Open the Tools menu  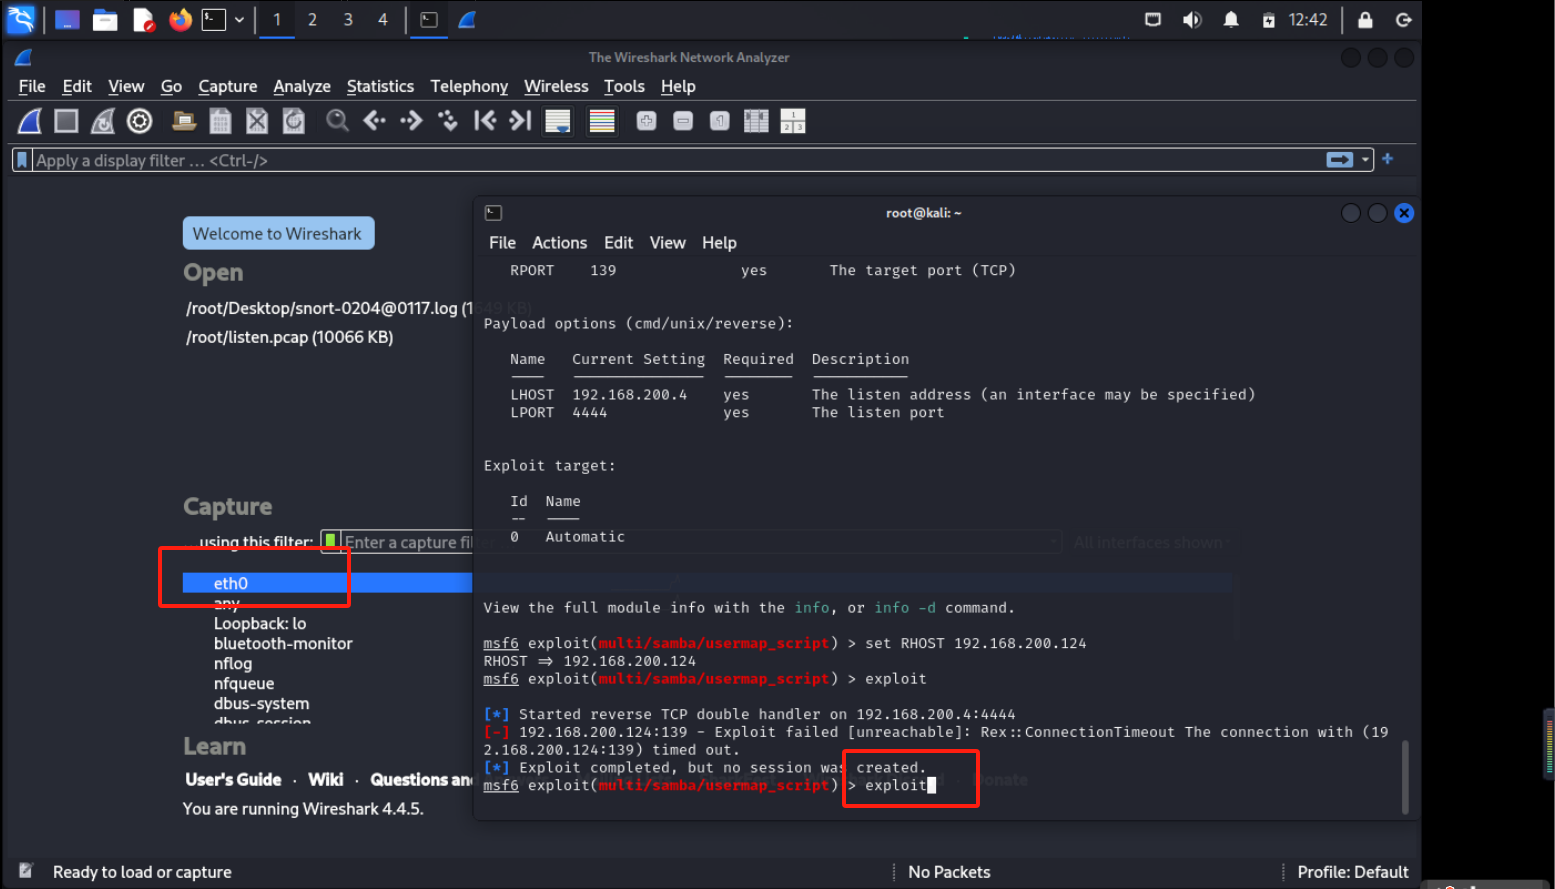624,87
